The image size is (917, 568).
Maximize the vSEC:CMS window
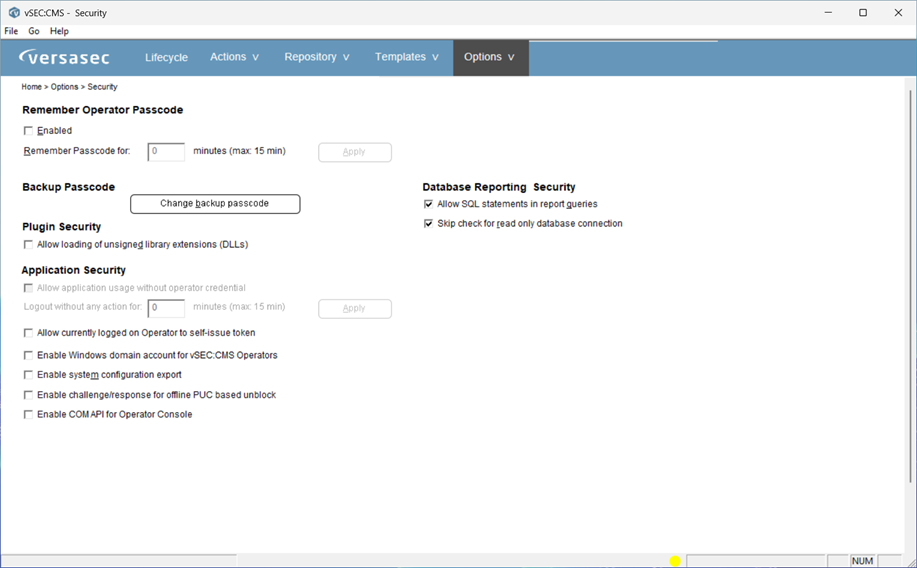click(x=863, y=12)
